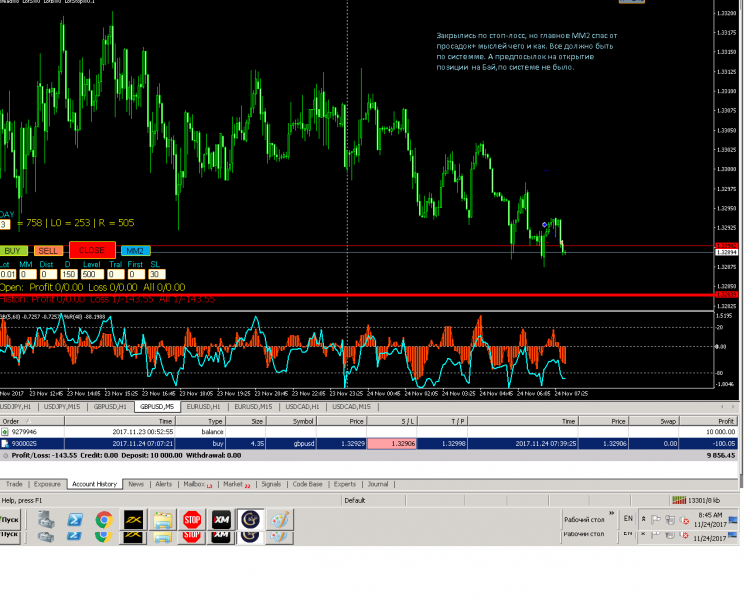Click the Profit/Loss summary row
This screenshot has width=750, height=600.
[x=368, y=456]
